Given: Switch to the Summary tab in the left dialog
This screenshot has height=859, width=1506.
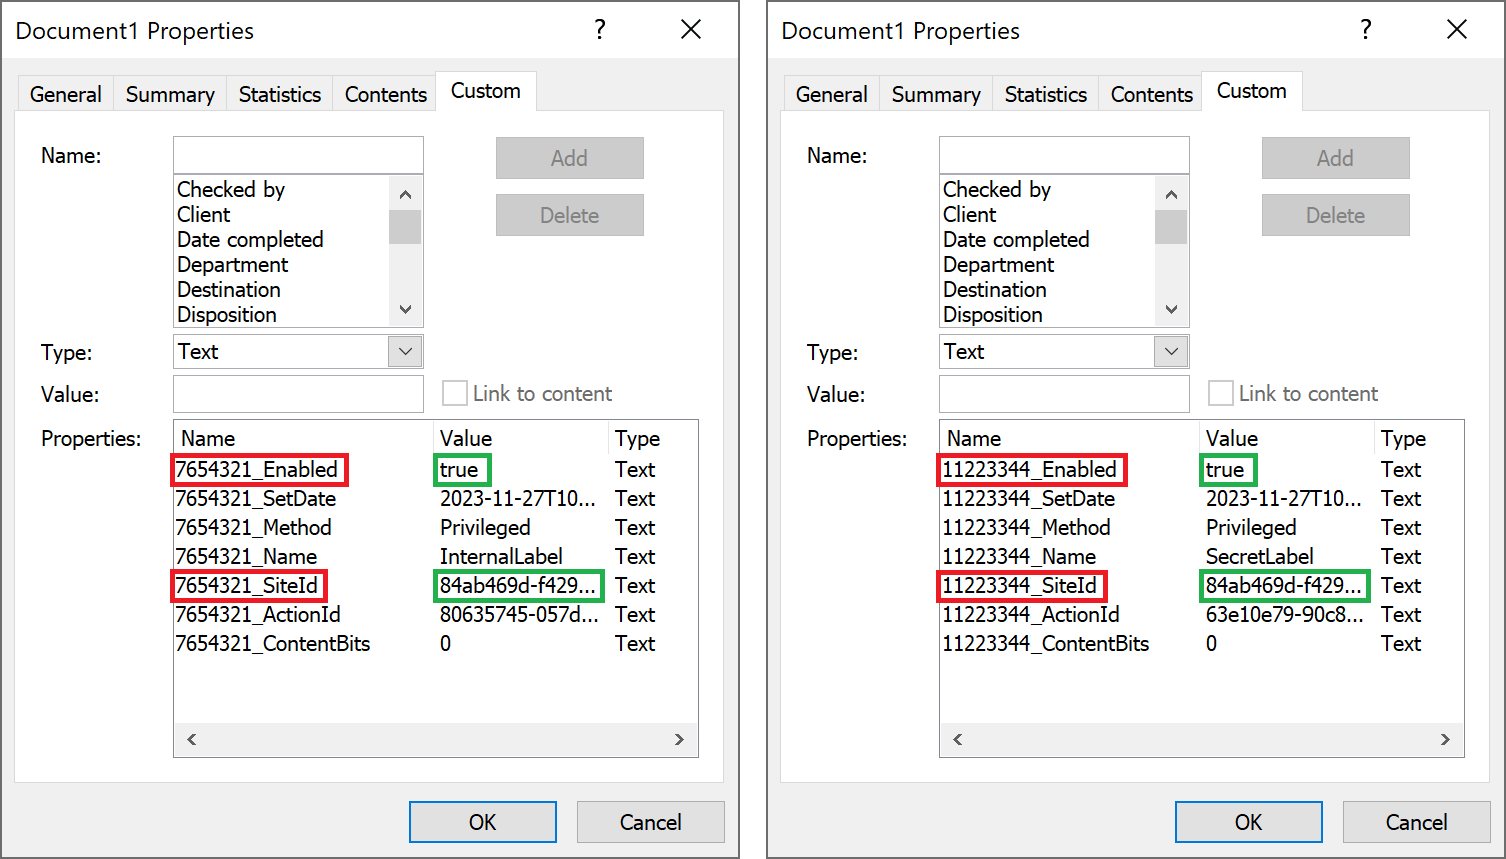Looking at the screenshot, I should tap(169, 93).
